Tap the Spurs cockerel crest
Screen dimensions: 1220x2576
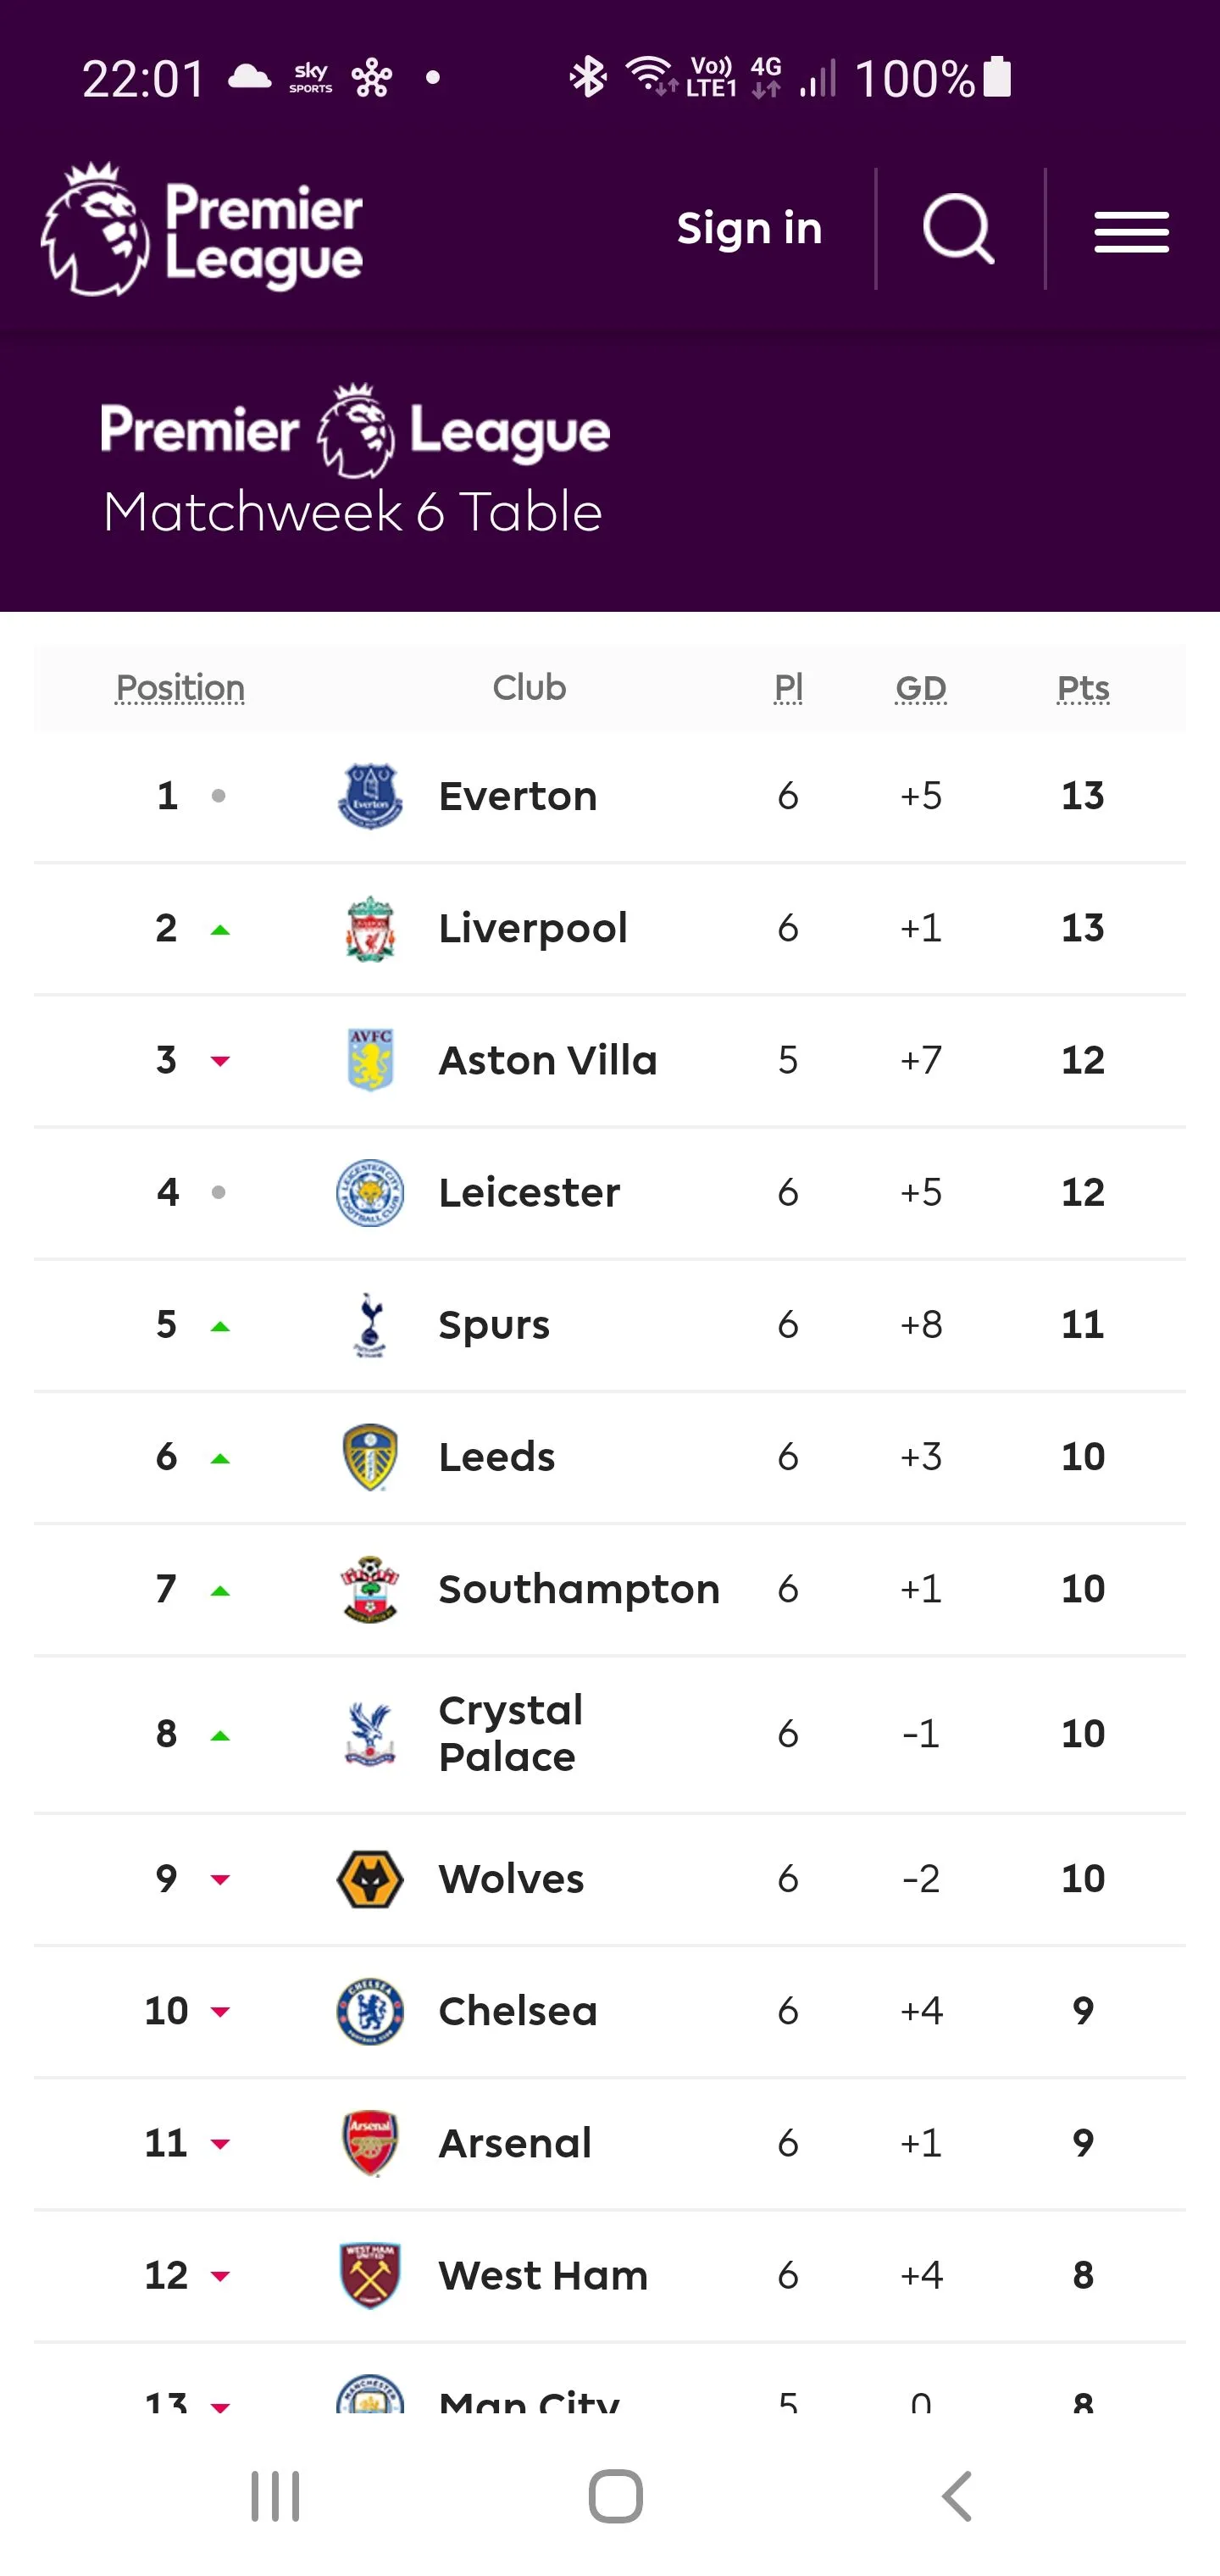click(x=370, y=1324)
